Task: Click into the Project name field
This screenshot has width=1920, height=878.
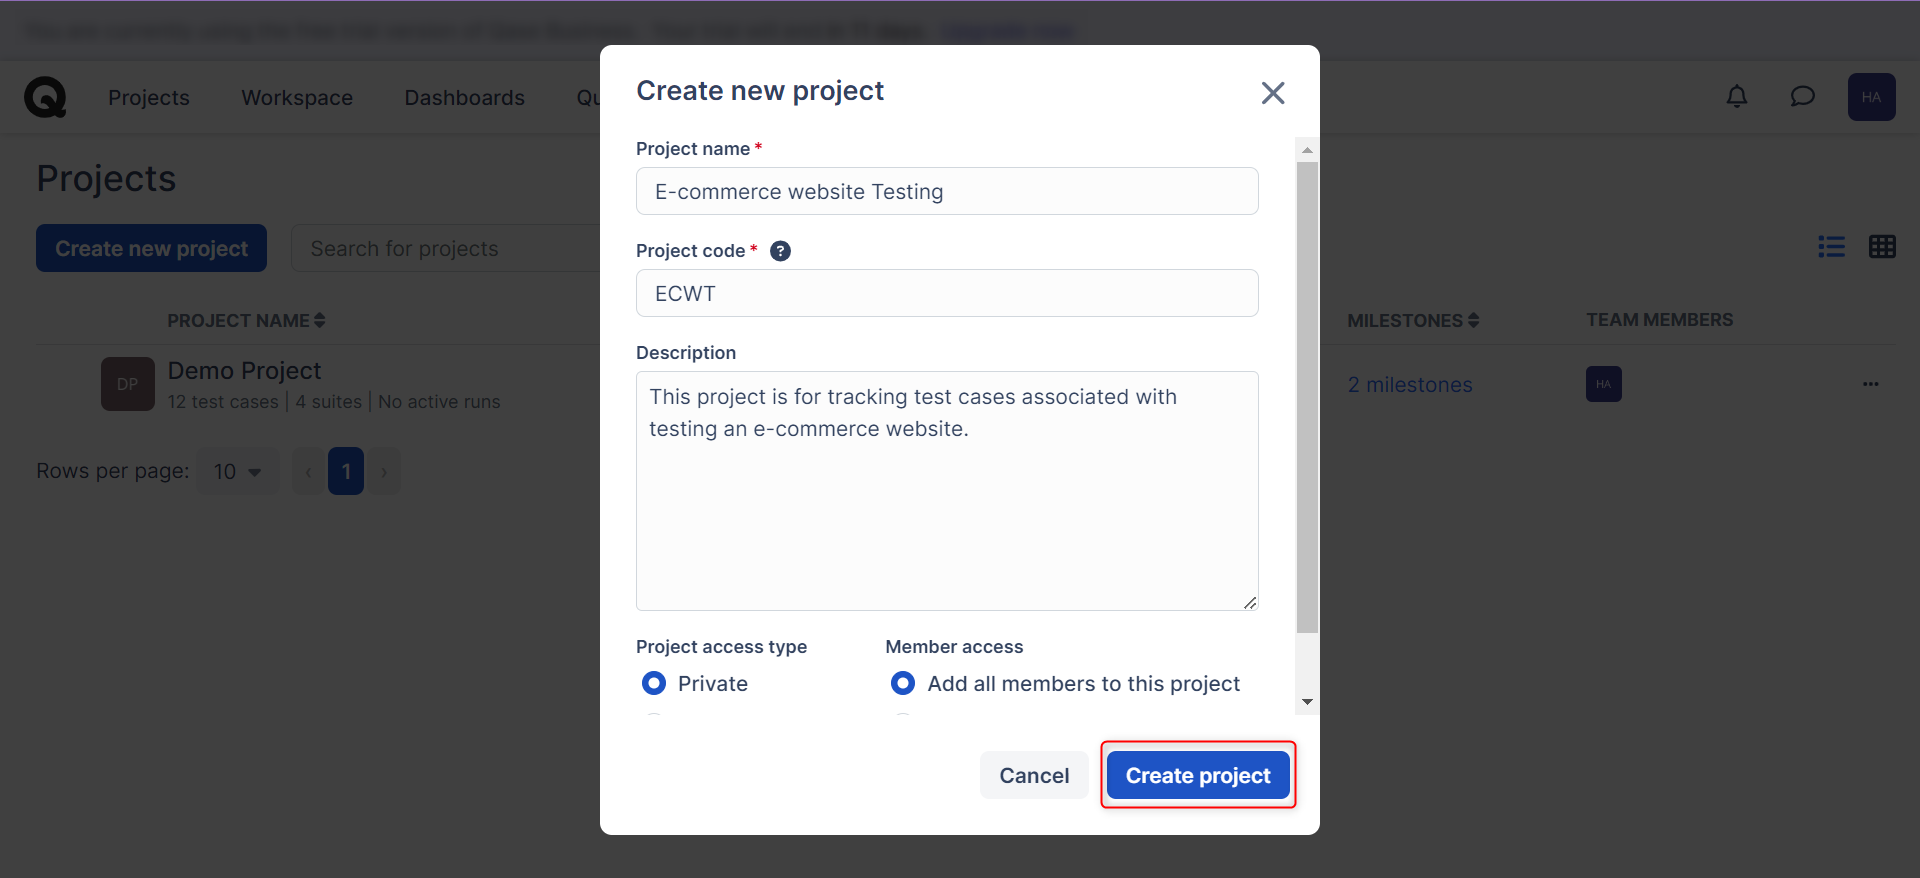Action: (947, 191)
